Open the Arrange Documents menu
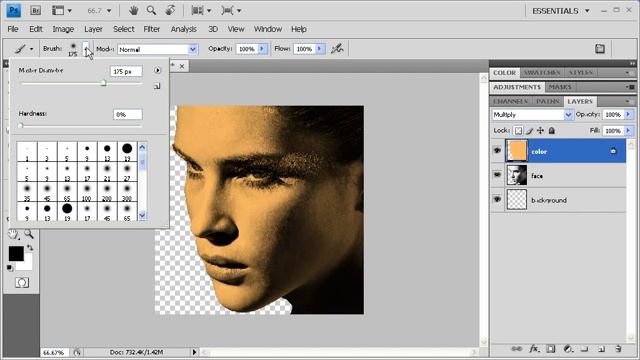This screenshot has height=360, width=640. click(201, 11)
